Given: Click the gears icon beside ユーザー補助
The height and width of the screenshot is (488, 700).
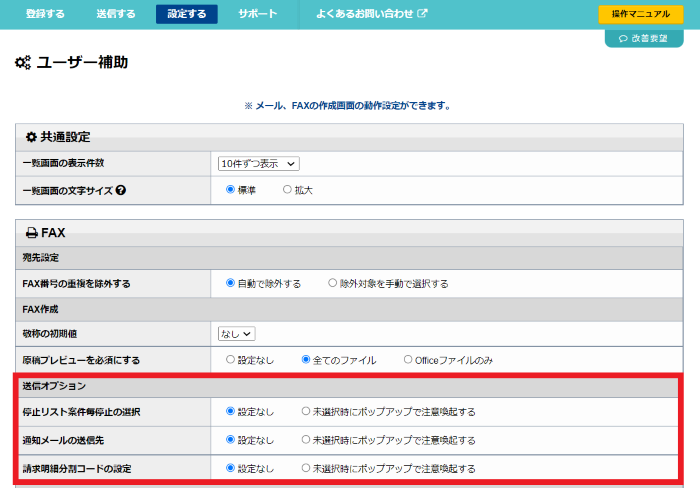Looking at the screenshot, I should [x=23, y=62].
